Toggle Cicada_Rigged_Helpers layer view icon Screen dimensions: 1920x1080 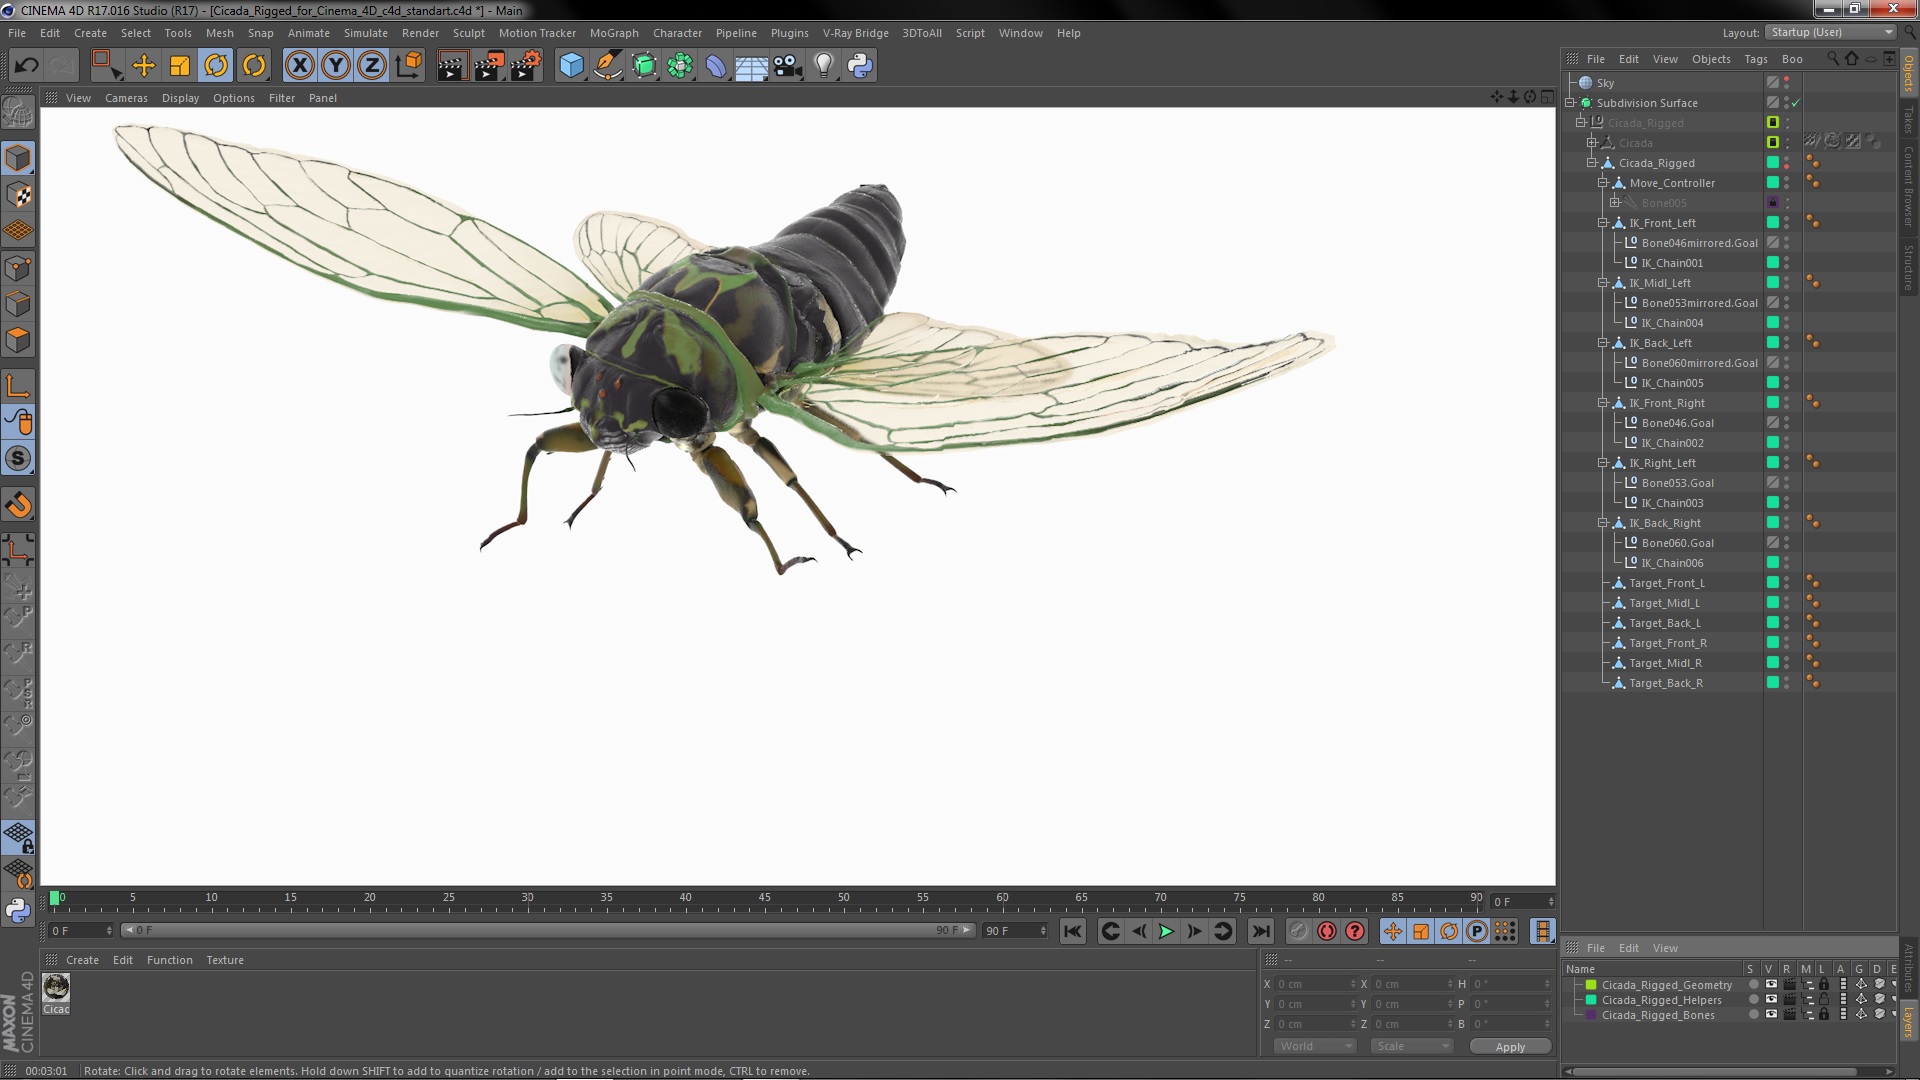1771,1000
